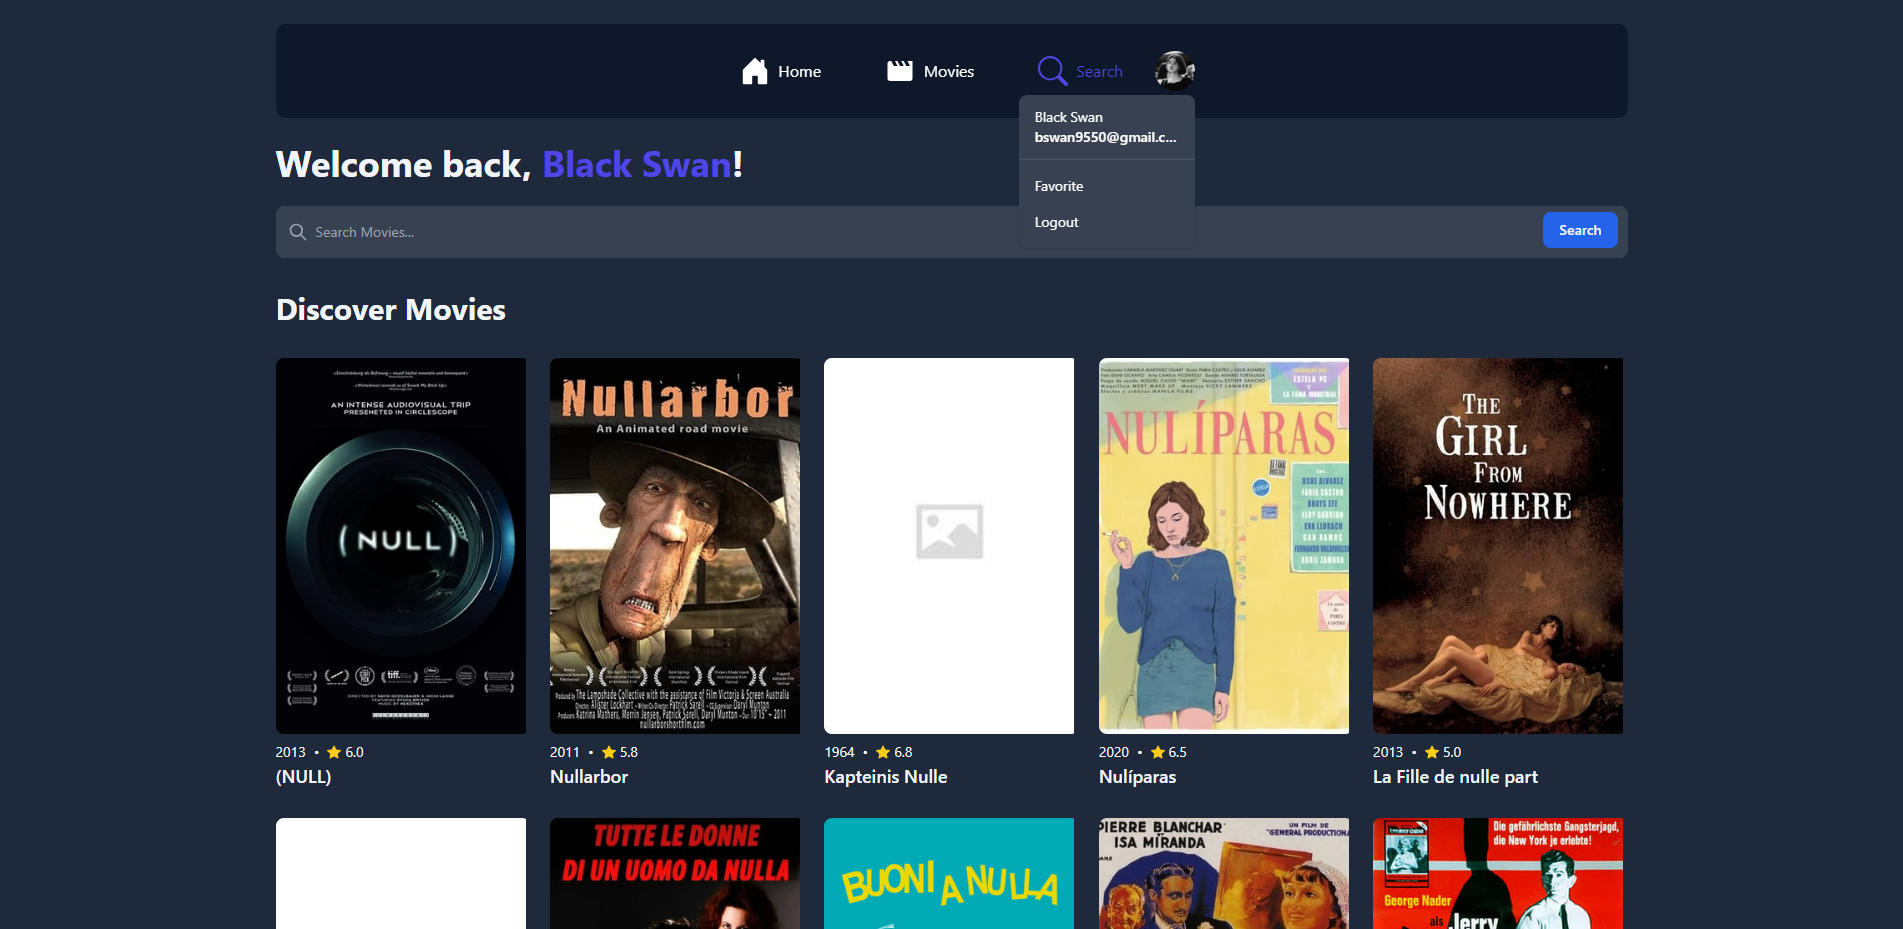Click the Discover Movies heading
Screen dimensions: 1903x929
point(391,310)
